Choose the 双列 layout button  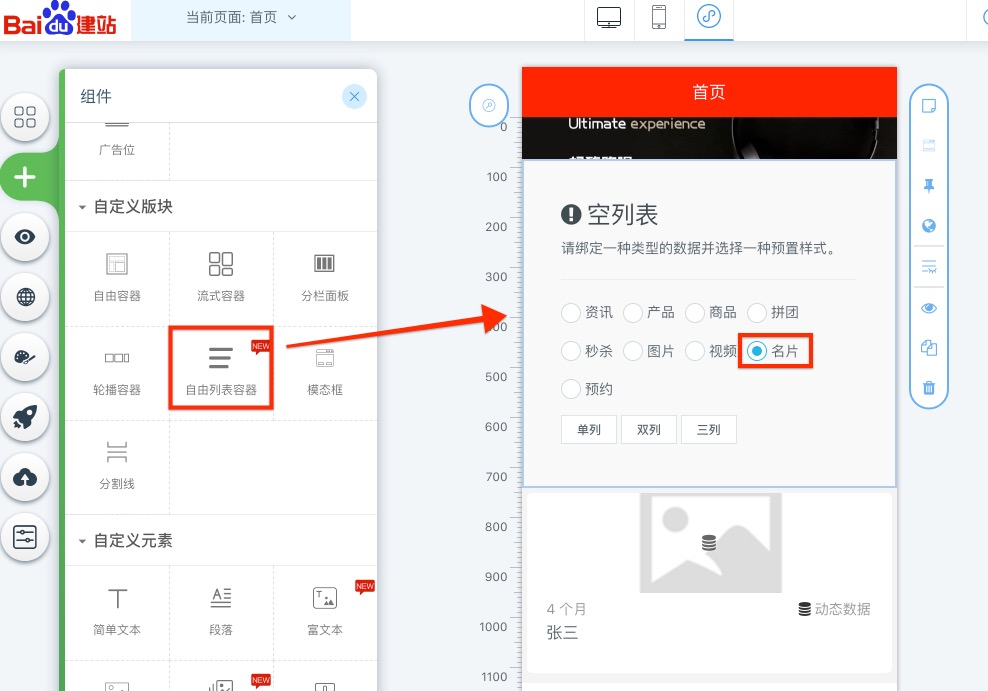648,430
